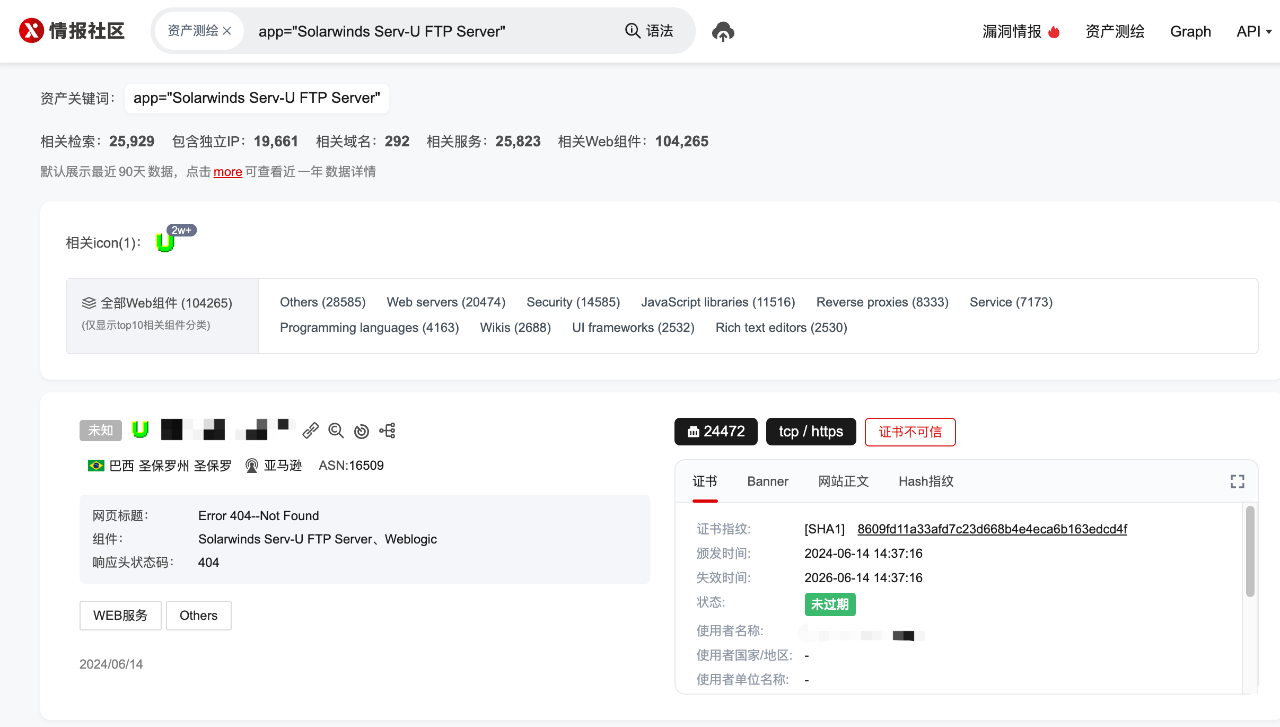Filter by Others (28585)
Image resolution: width=1280 pixels, height=727 pixels.
(x=323, y=302)
